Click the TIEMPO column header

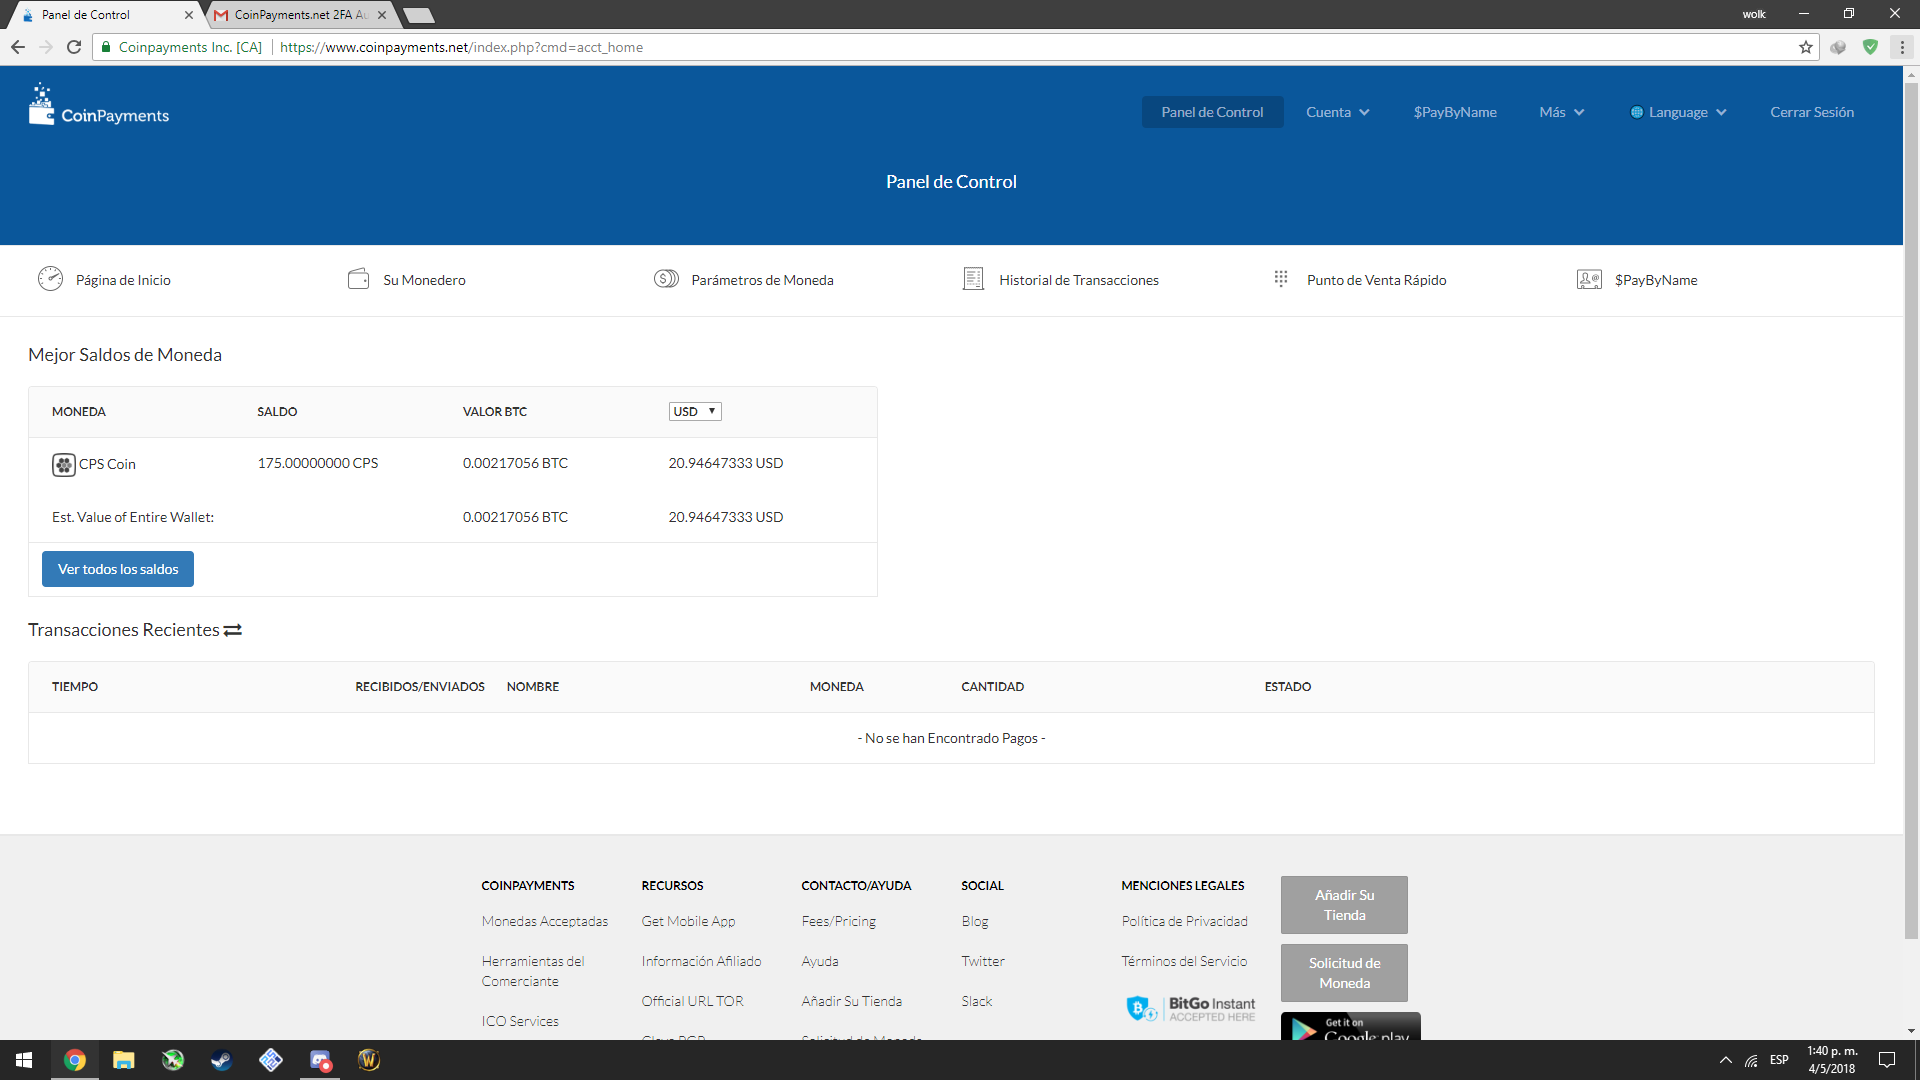[75, 687]
